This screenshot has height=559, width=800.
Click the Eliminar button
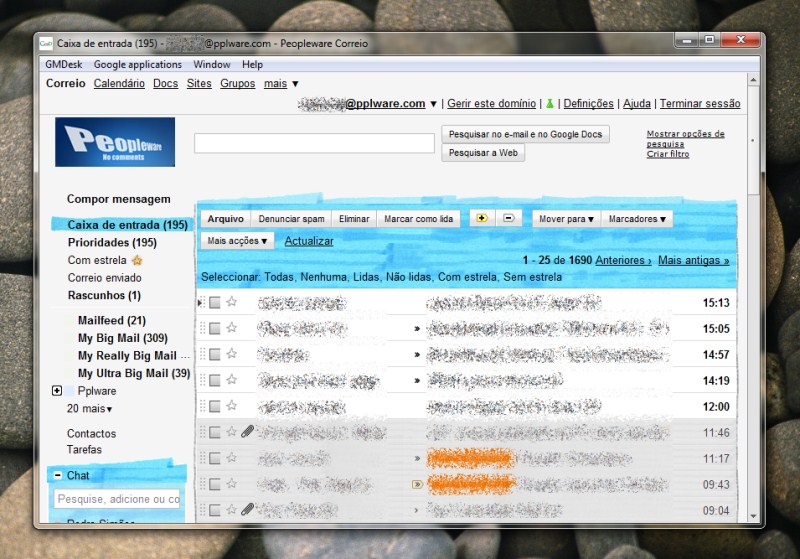[354, 219]
